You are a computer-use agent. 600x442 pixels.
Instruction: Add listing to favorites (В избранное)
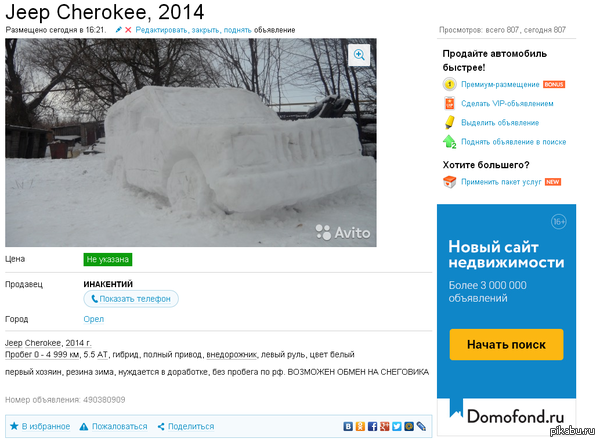pos(40,426)
